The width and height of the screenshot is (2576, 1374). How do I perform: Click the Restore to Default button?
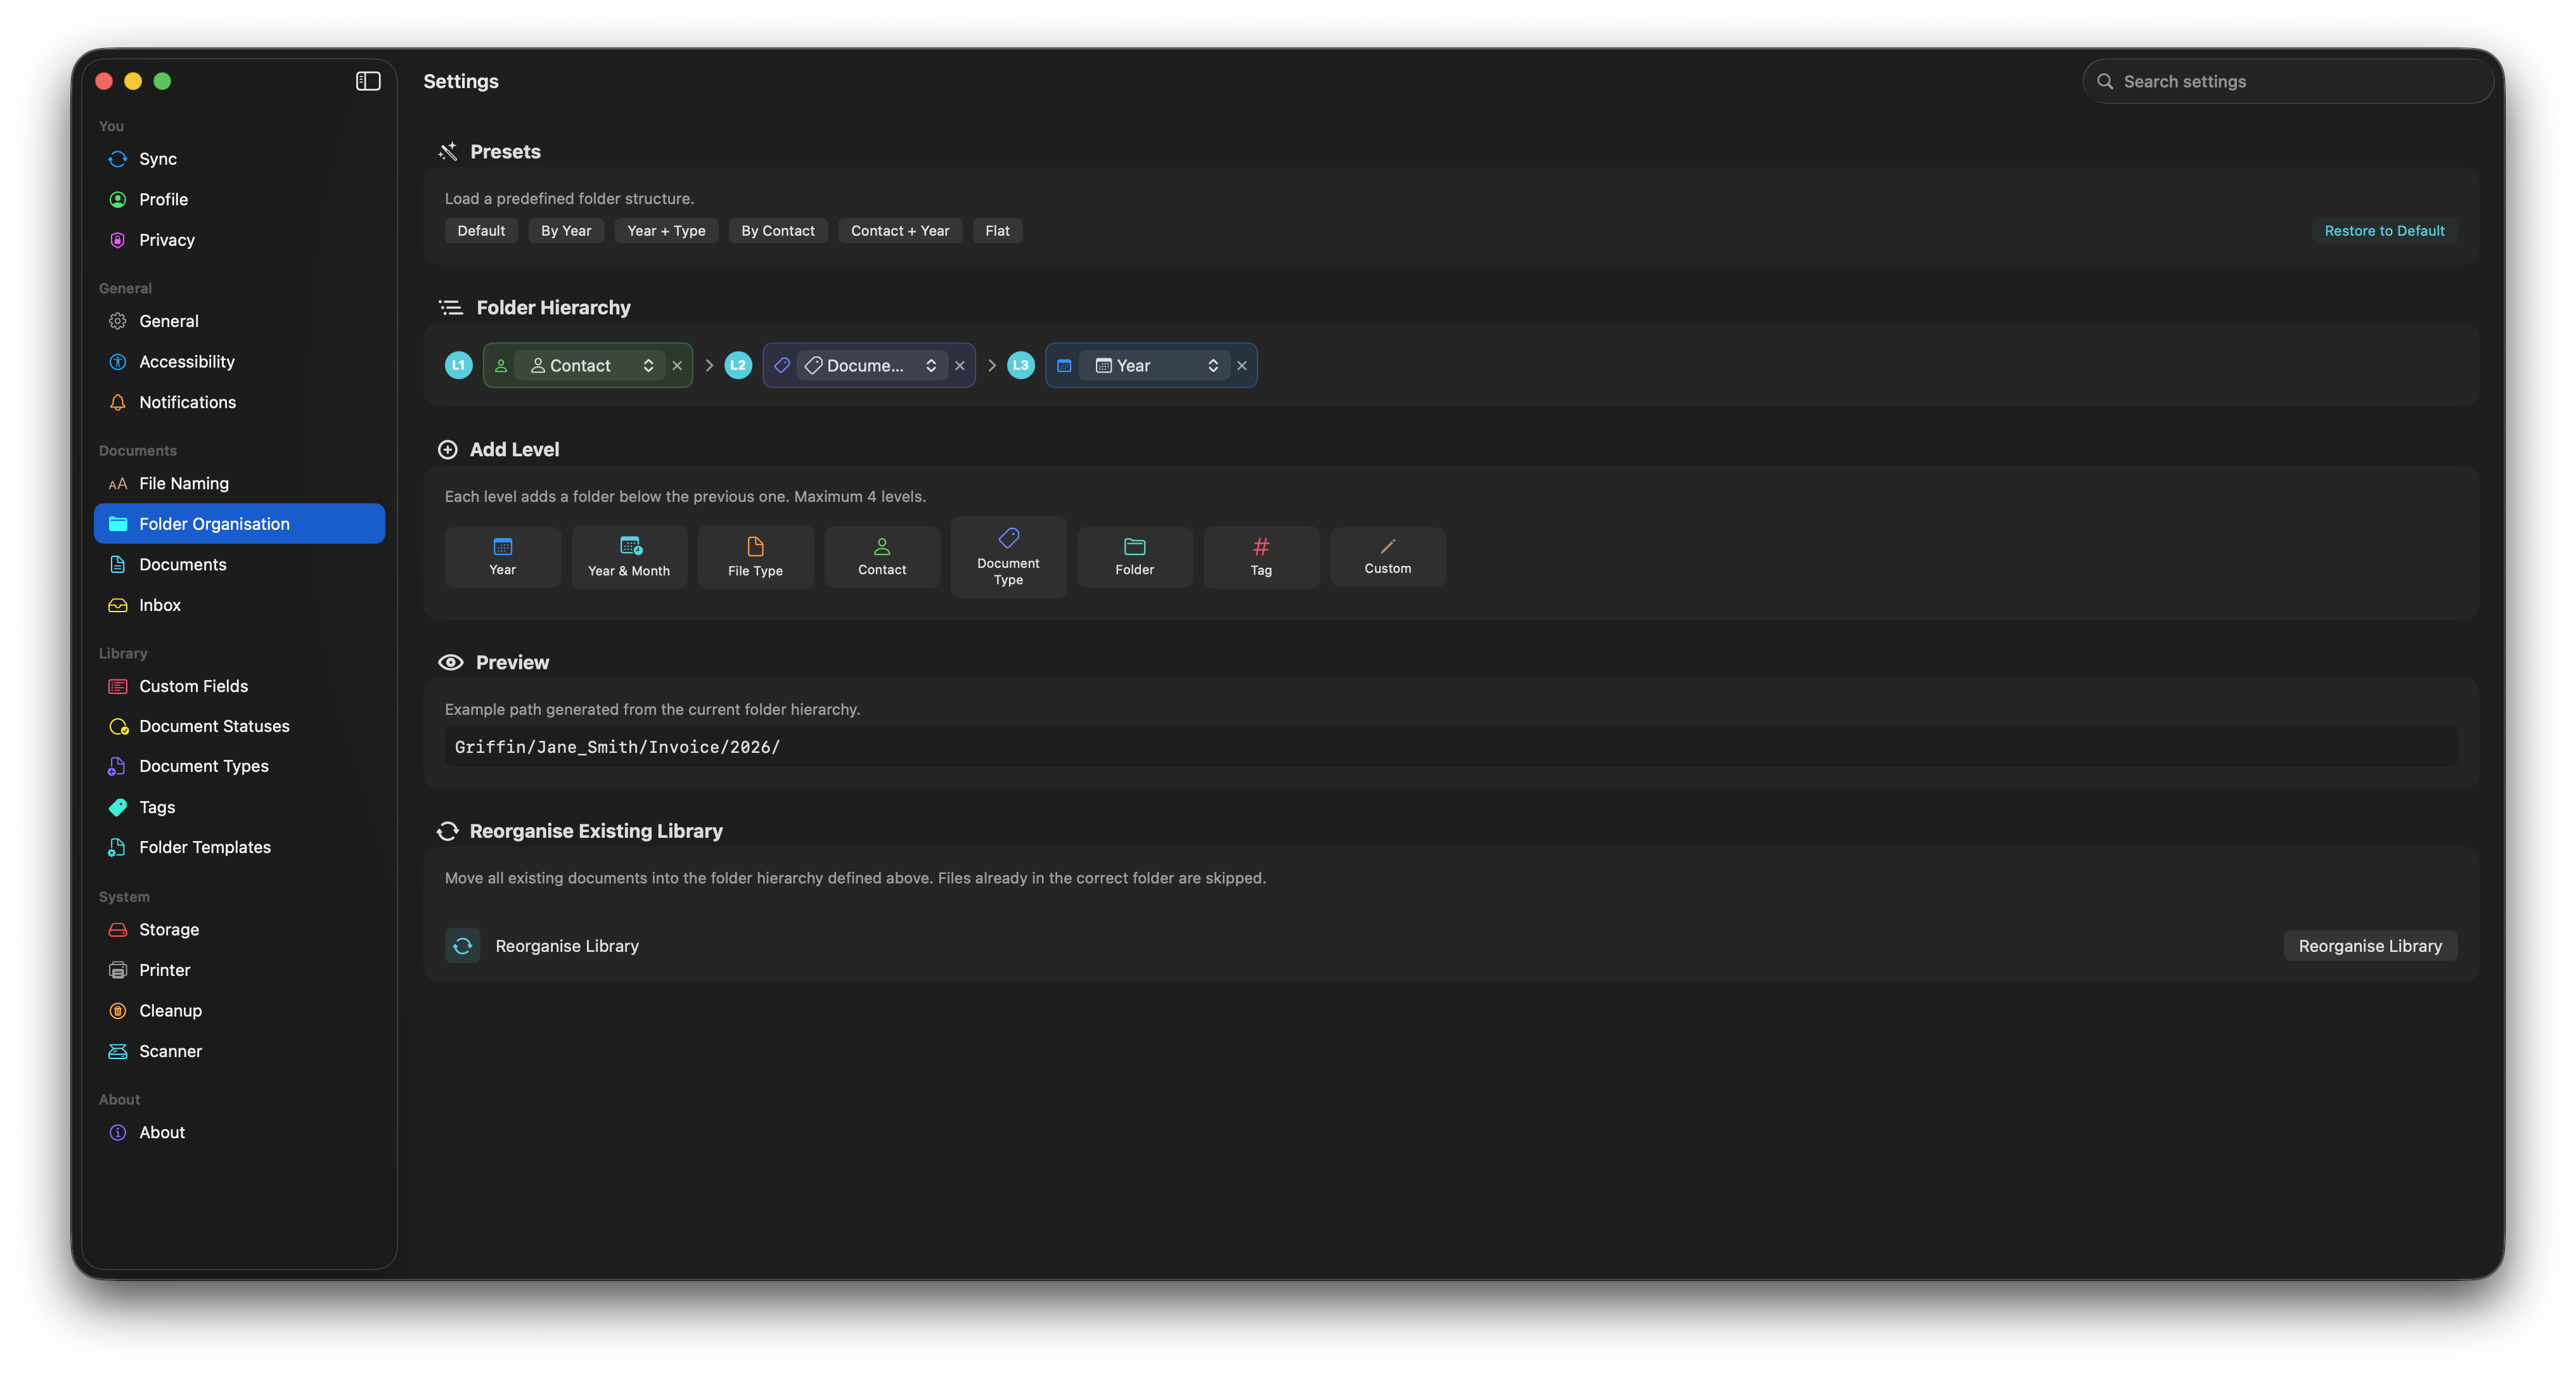(x=2383, y=230)
